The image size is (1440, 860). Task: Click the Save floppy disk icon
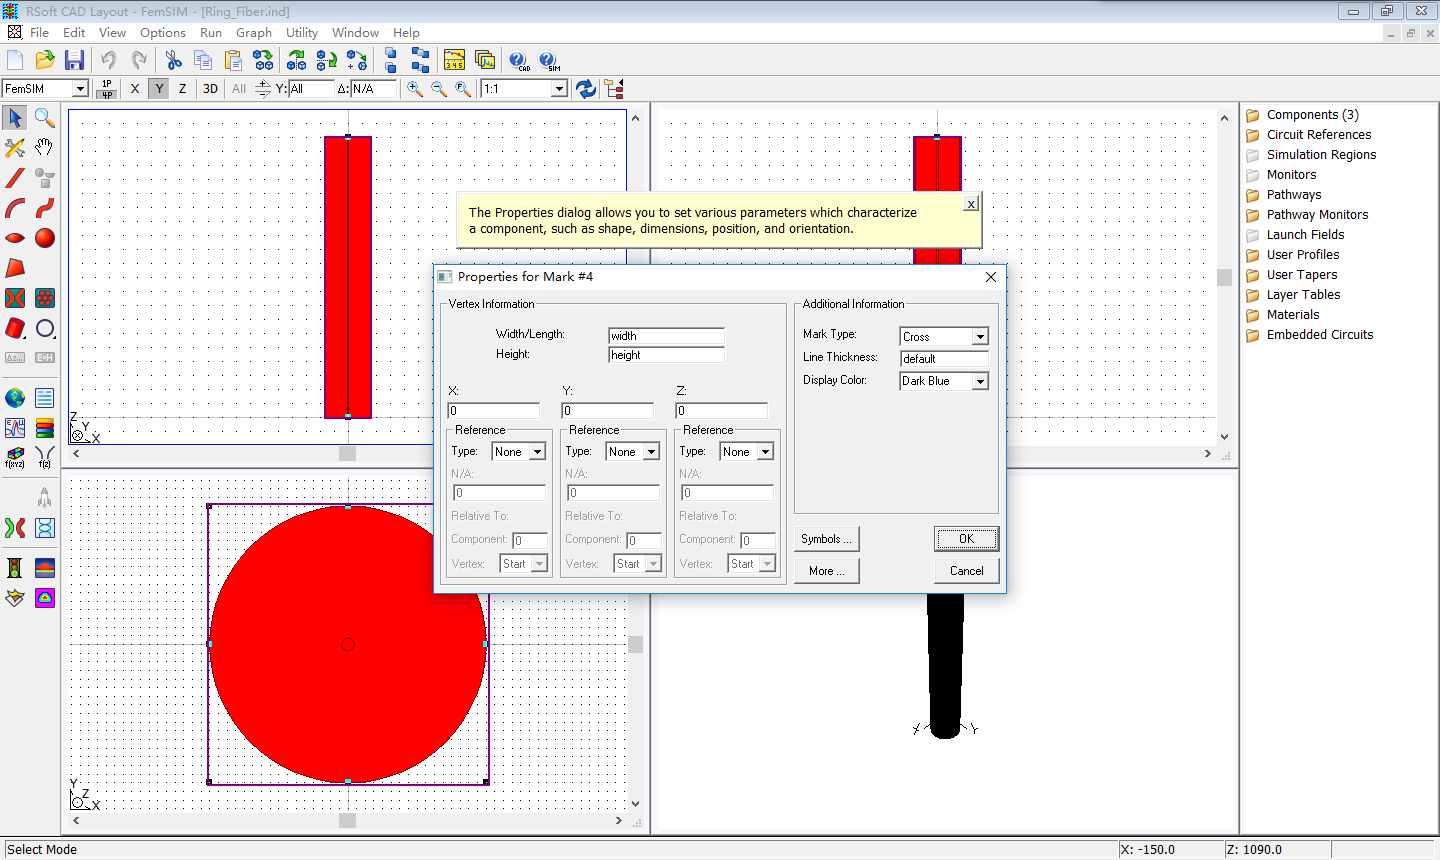click(x=74, y=60)
